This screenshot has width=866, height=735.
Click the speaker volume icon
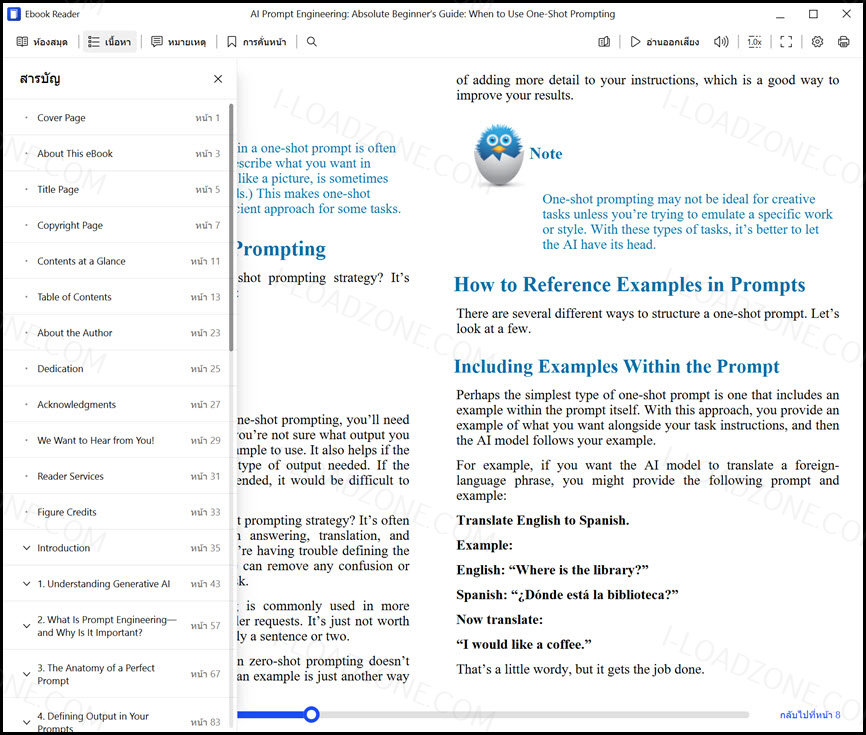(721, 42)
